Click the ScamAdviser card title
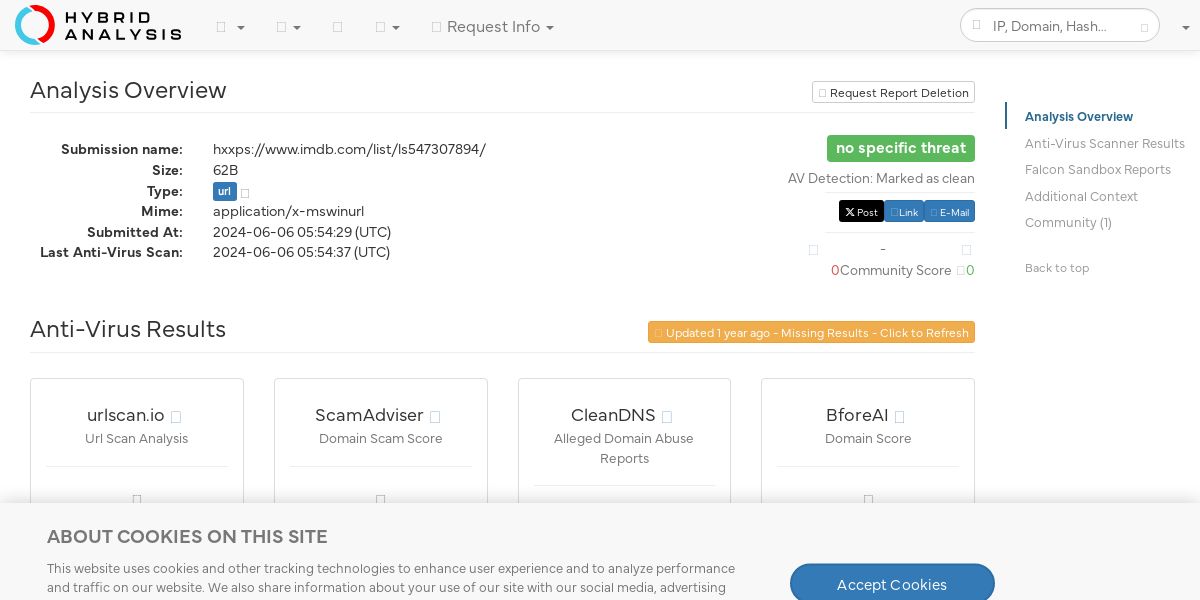 pos(369,415)
